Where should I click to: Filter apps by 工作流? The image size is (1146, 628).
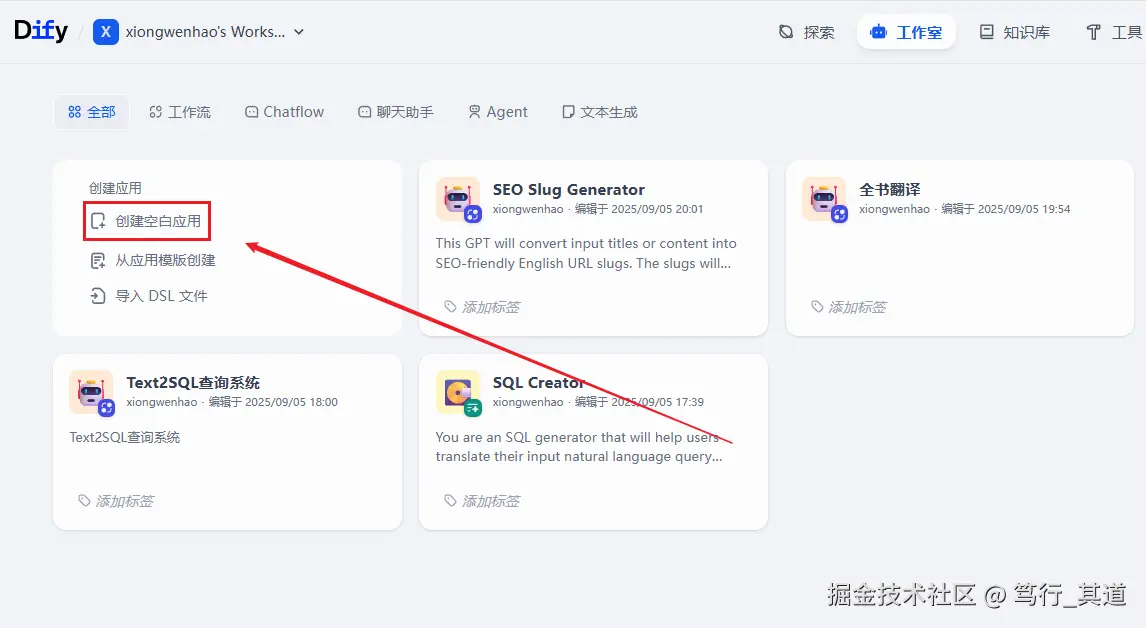(x=180, y=112)
